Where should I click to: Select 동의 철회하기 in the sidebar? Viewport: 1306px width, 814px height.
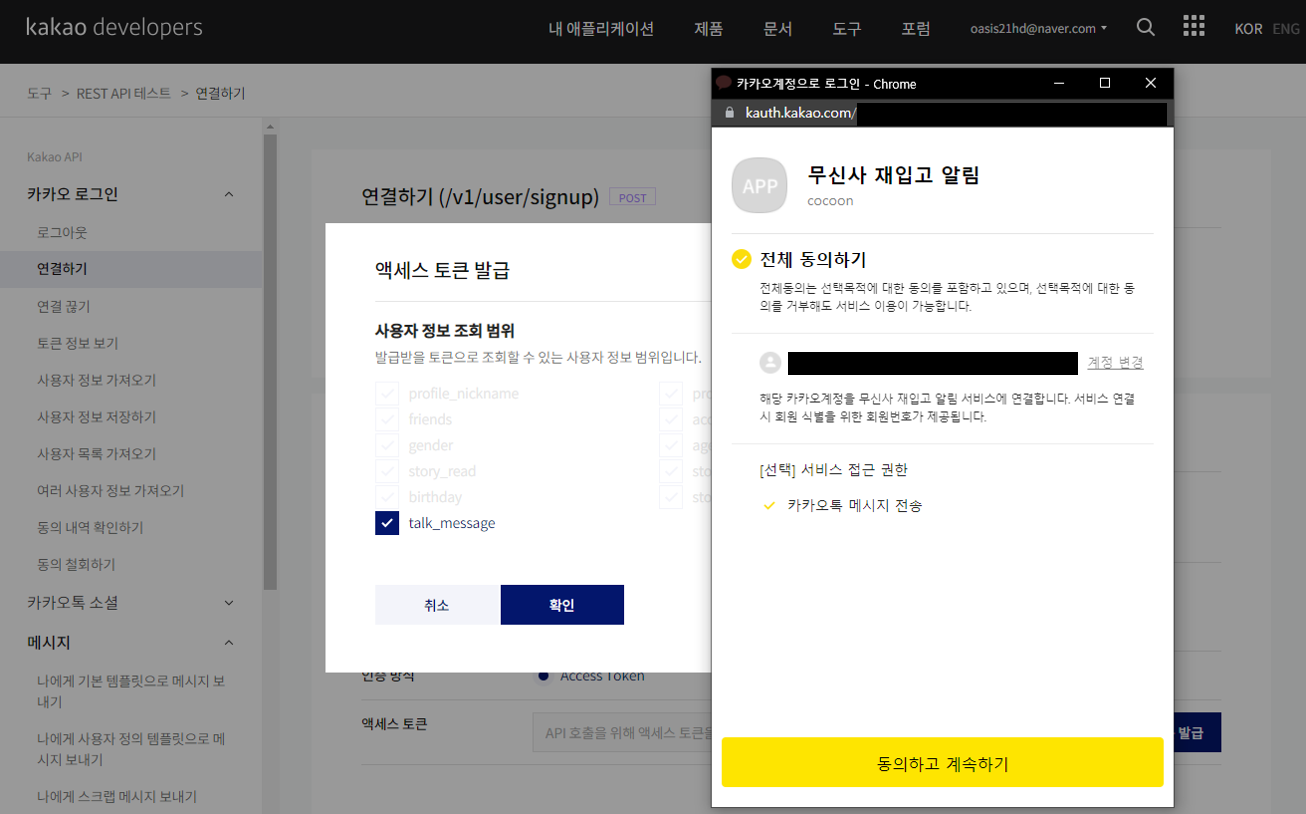click(76, 564)
